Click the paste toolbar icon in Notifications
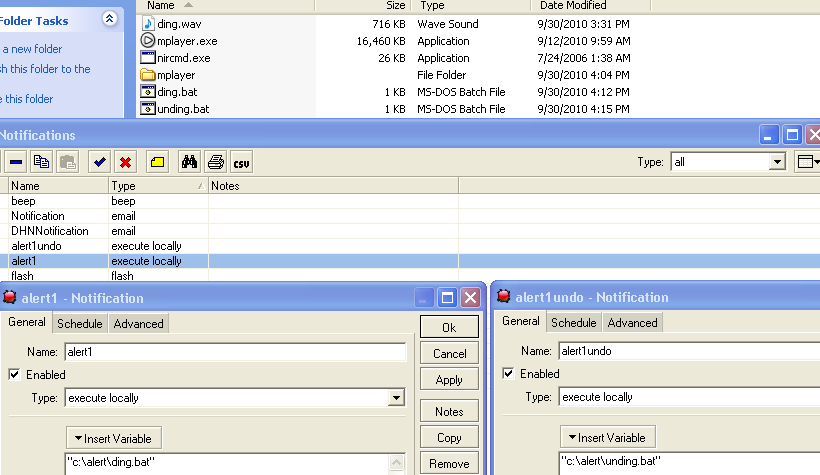The image size is (820, 475). point(67,162)
